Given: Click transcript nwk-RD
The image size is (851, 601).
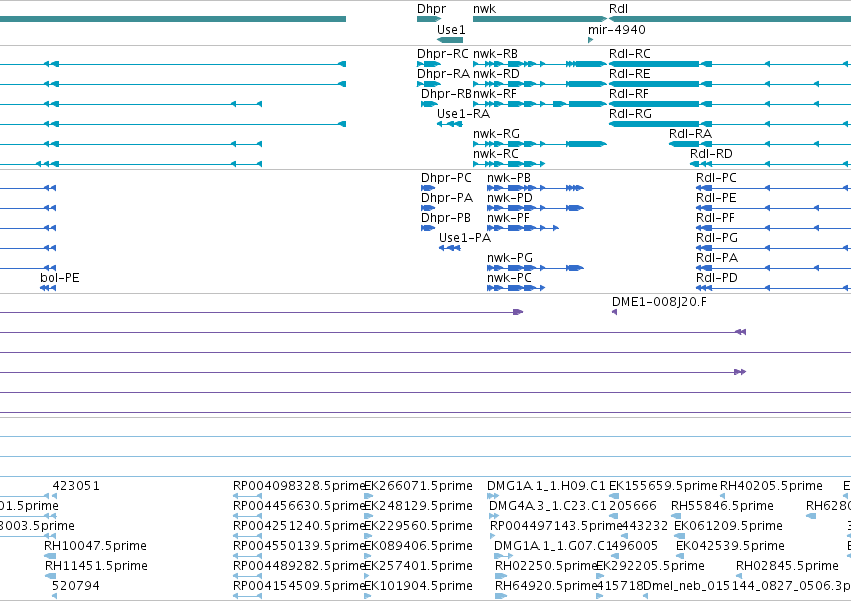Looking at the screenshot, I should (539, 84).
